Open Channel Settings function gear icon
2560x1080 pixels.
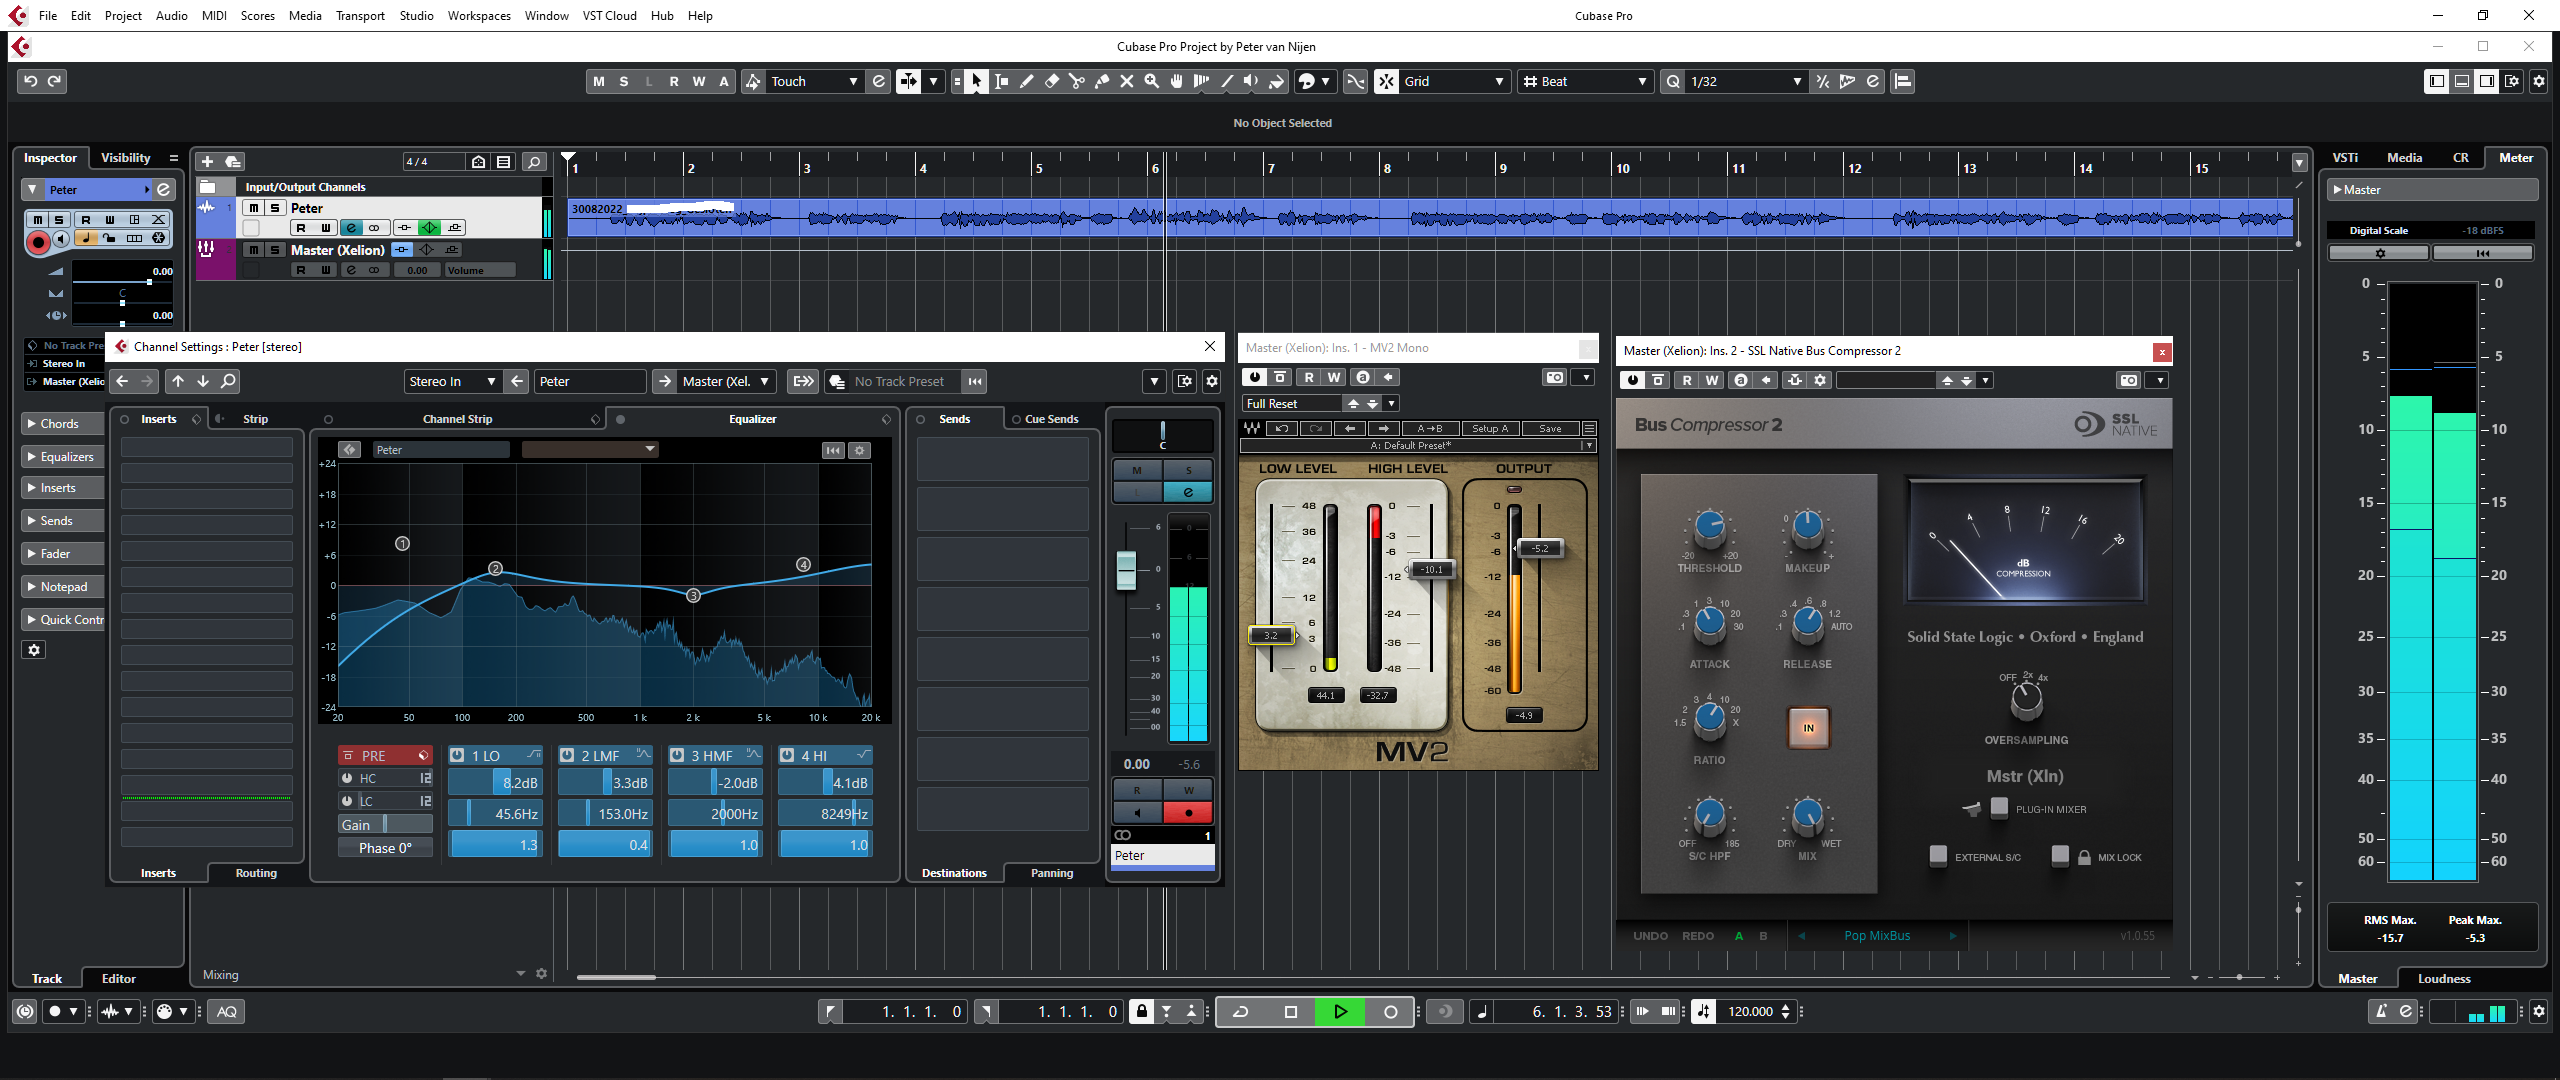(1212, 381)
